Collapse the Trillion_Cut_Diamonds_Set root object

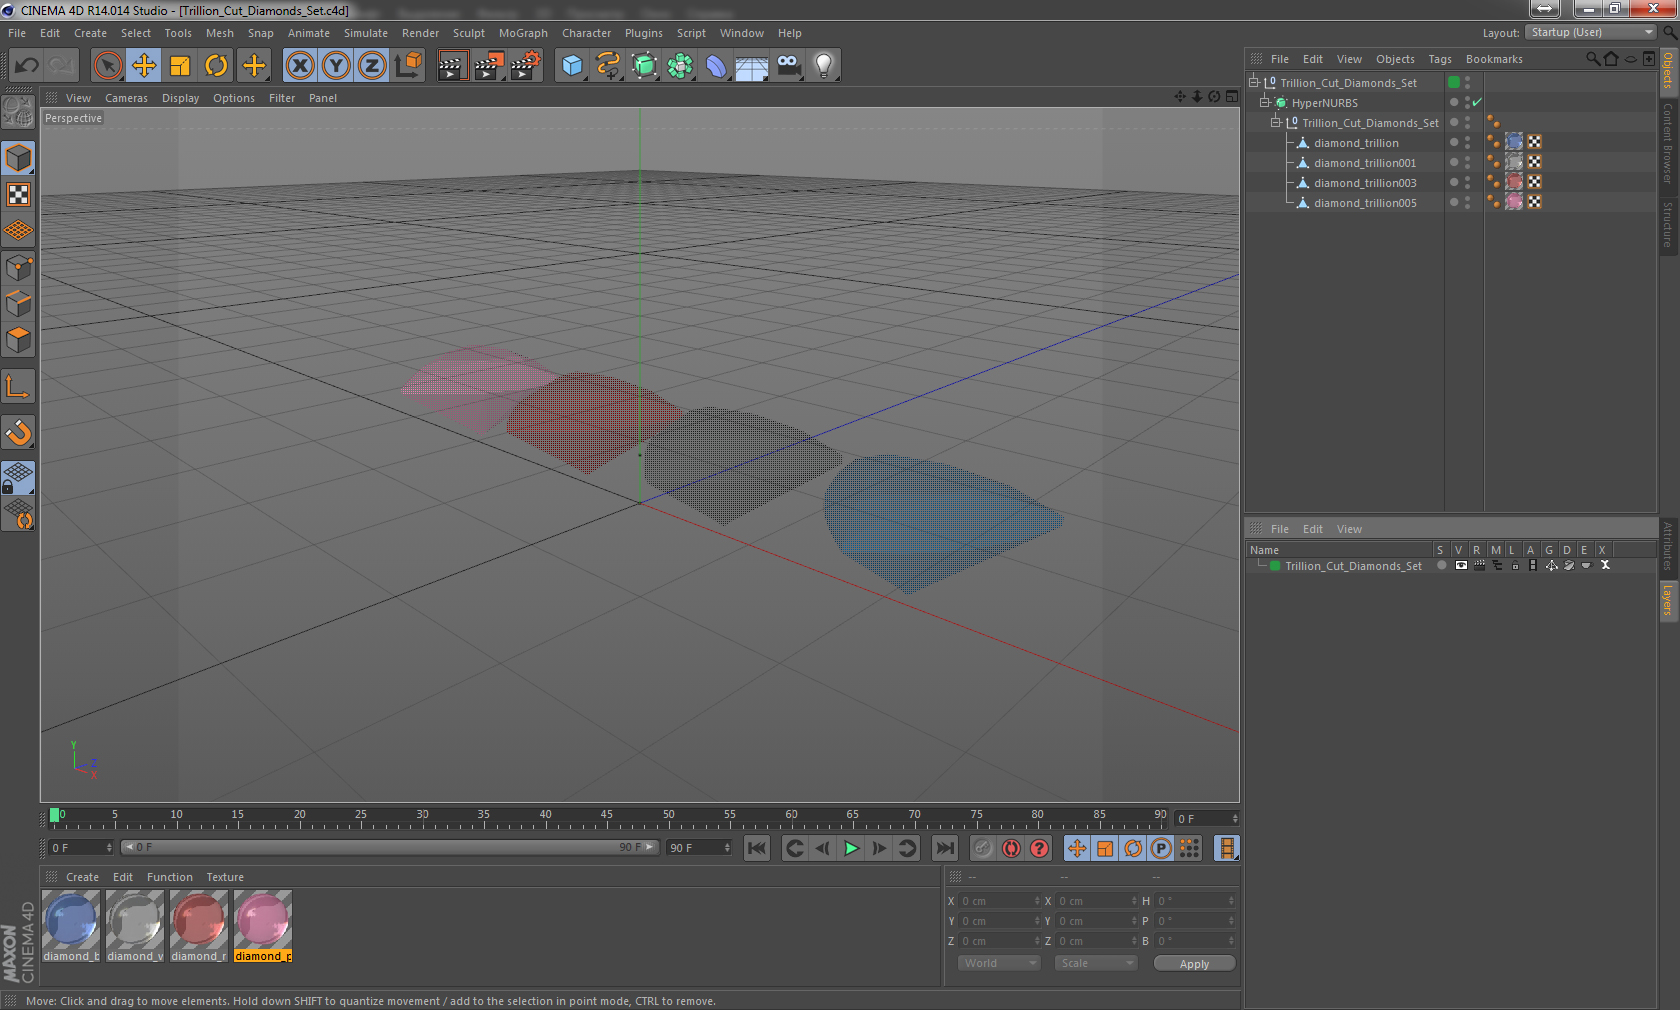(x=1253, y=83)
